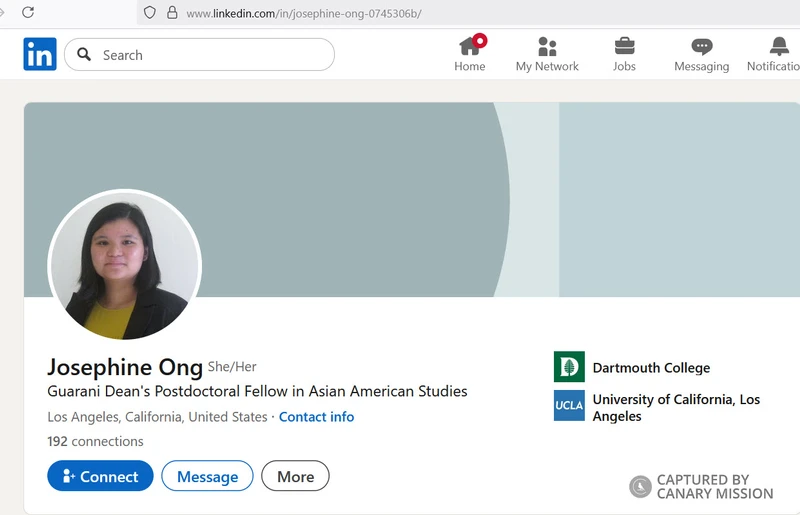Open the Dartmouth College link
The height and width of the screenshot is (515, 800).
click(650, 367)
